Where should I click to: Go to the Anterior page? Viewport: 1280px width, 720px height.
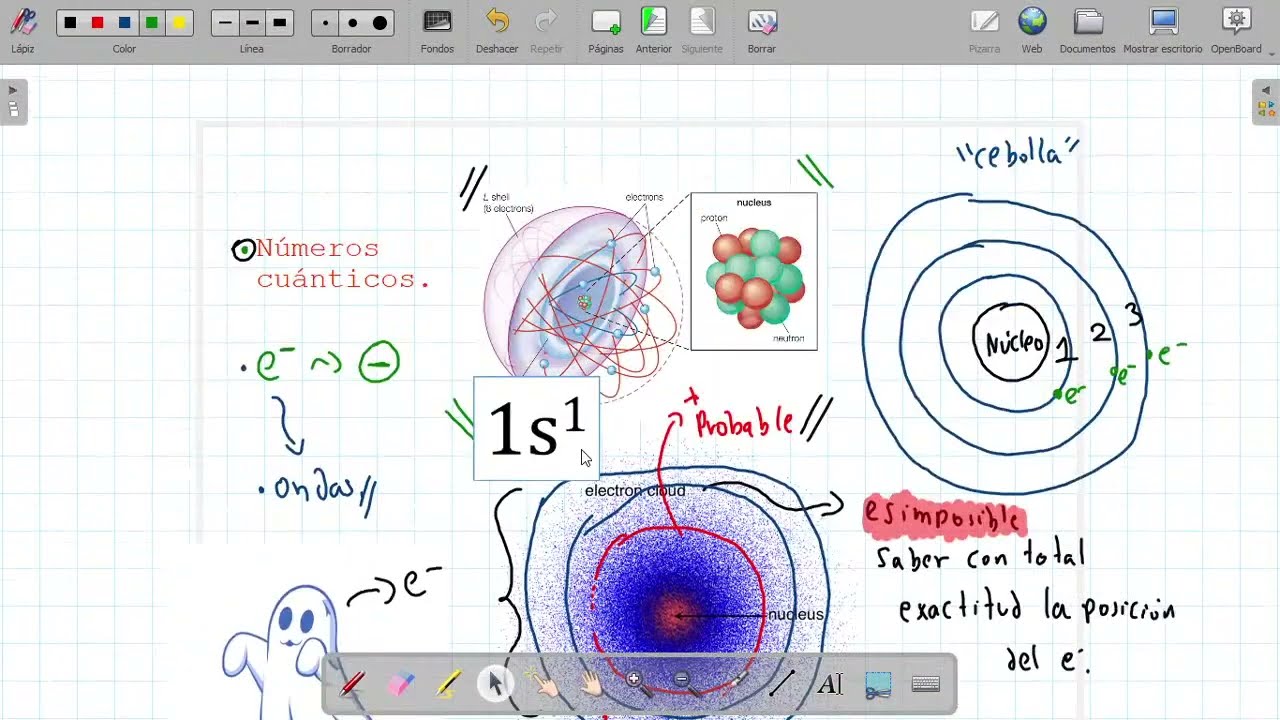coord(653,30)
